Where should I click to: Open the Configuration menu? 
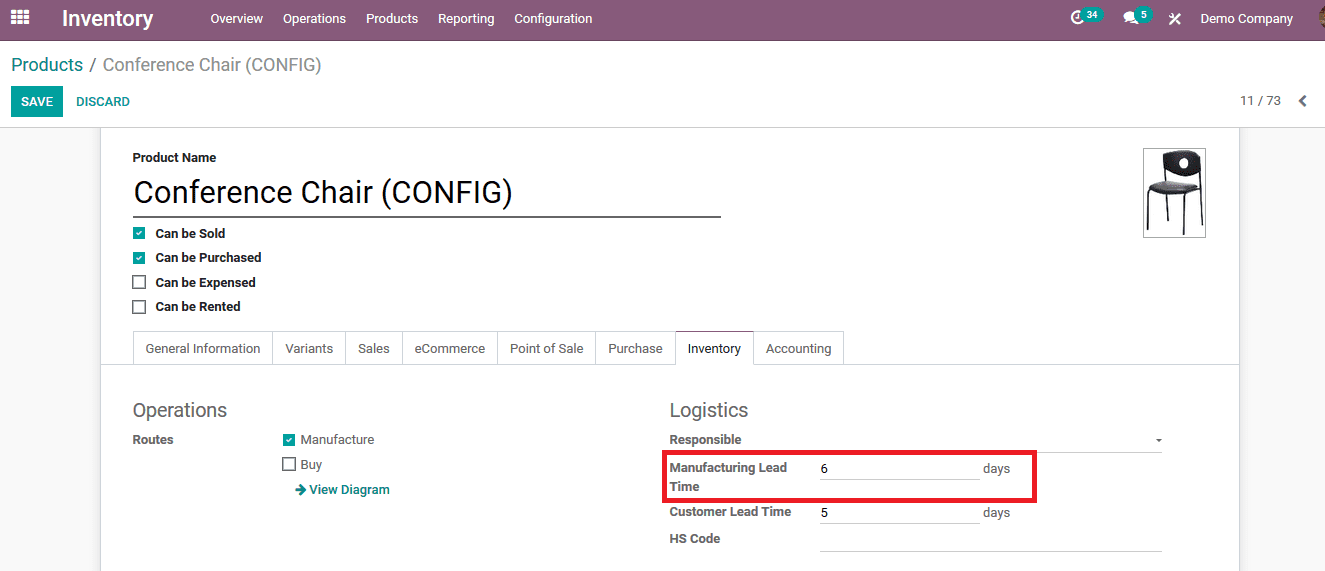[x=553, y=19]
